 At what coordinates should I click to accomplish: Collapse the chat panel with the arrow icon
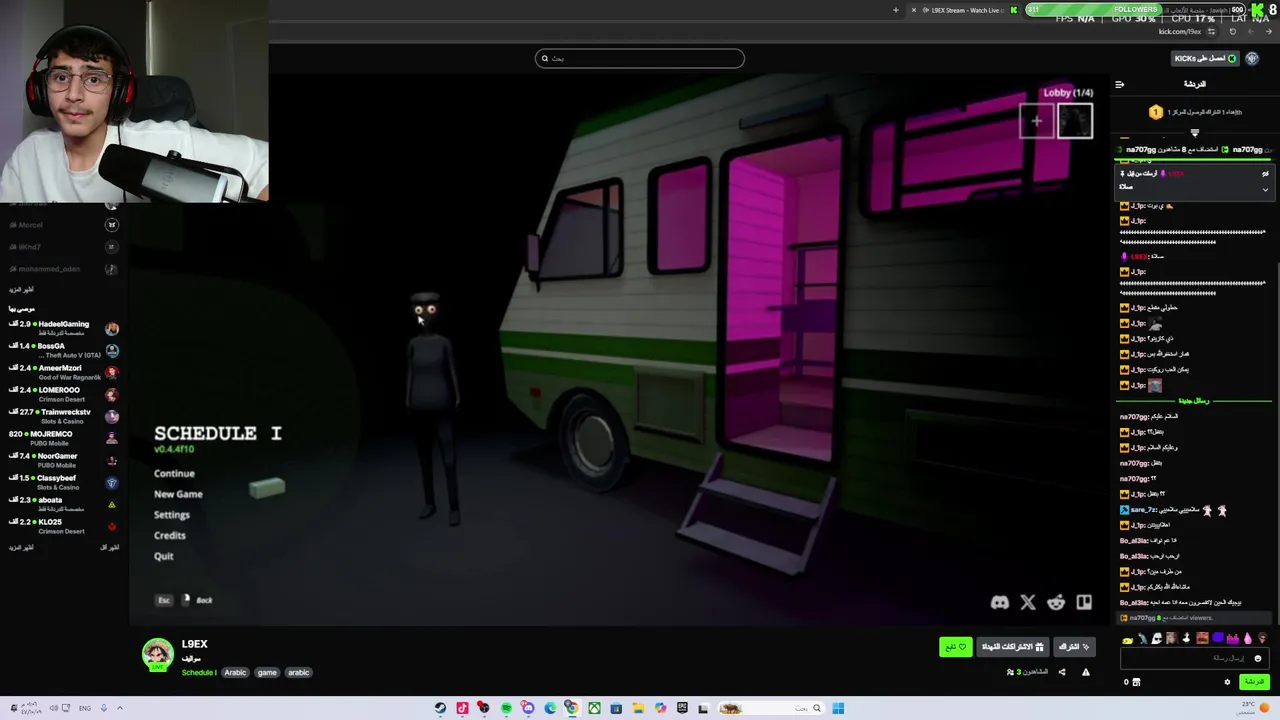pyautogui.click(x=1120, y=84)
